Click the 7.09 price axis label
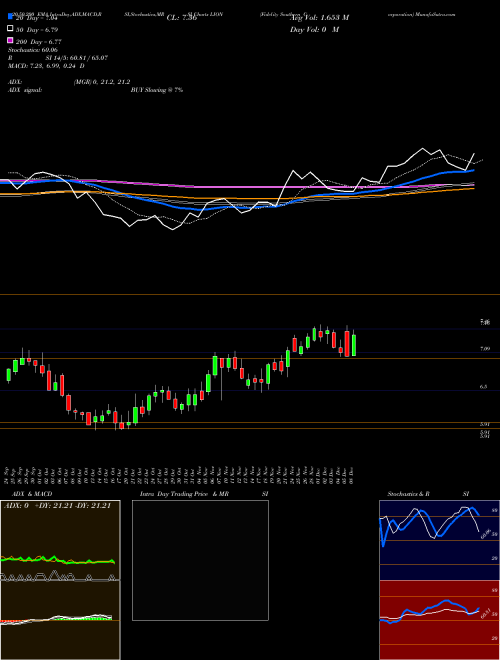Image resolution: width=500 pixels, height=660 pixels. click(485, 349)
